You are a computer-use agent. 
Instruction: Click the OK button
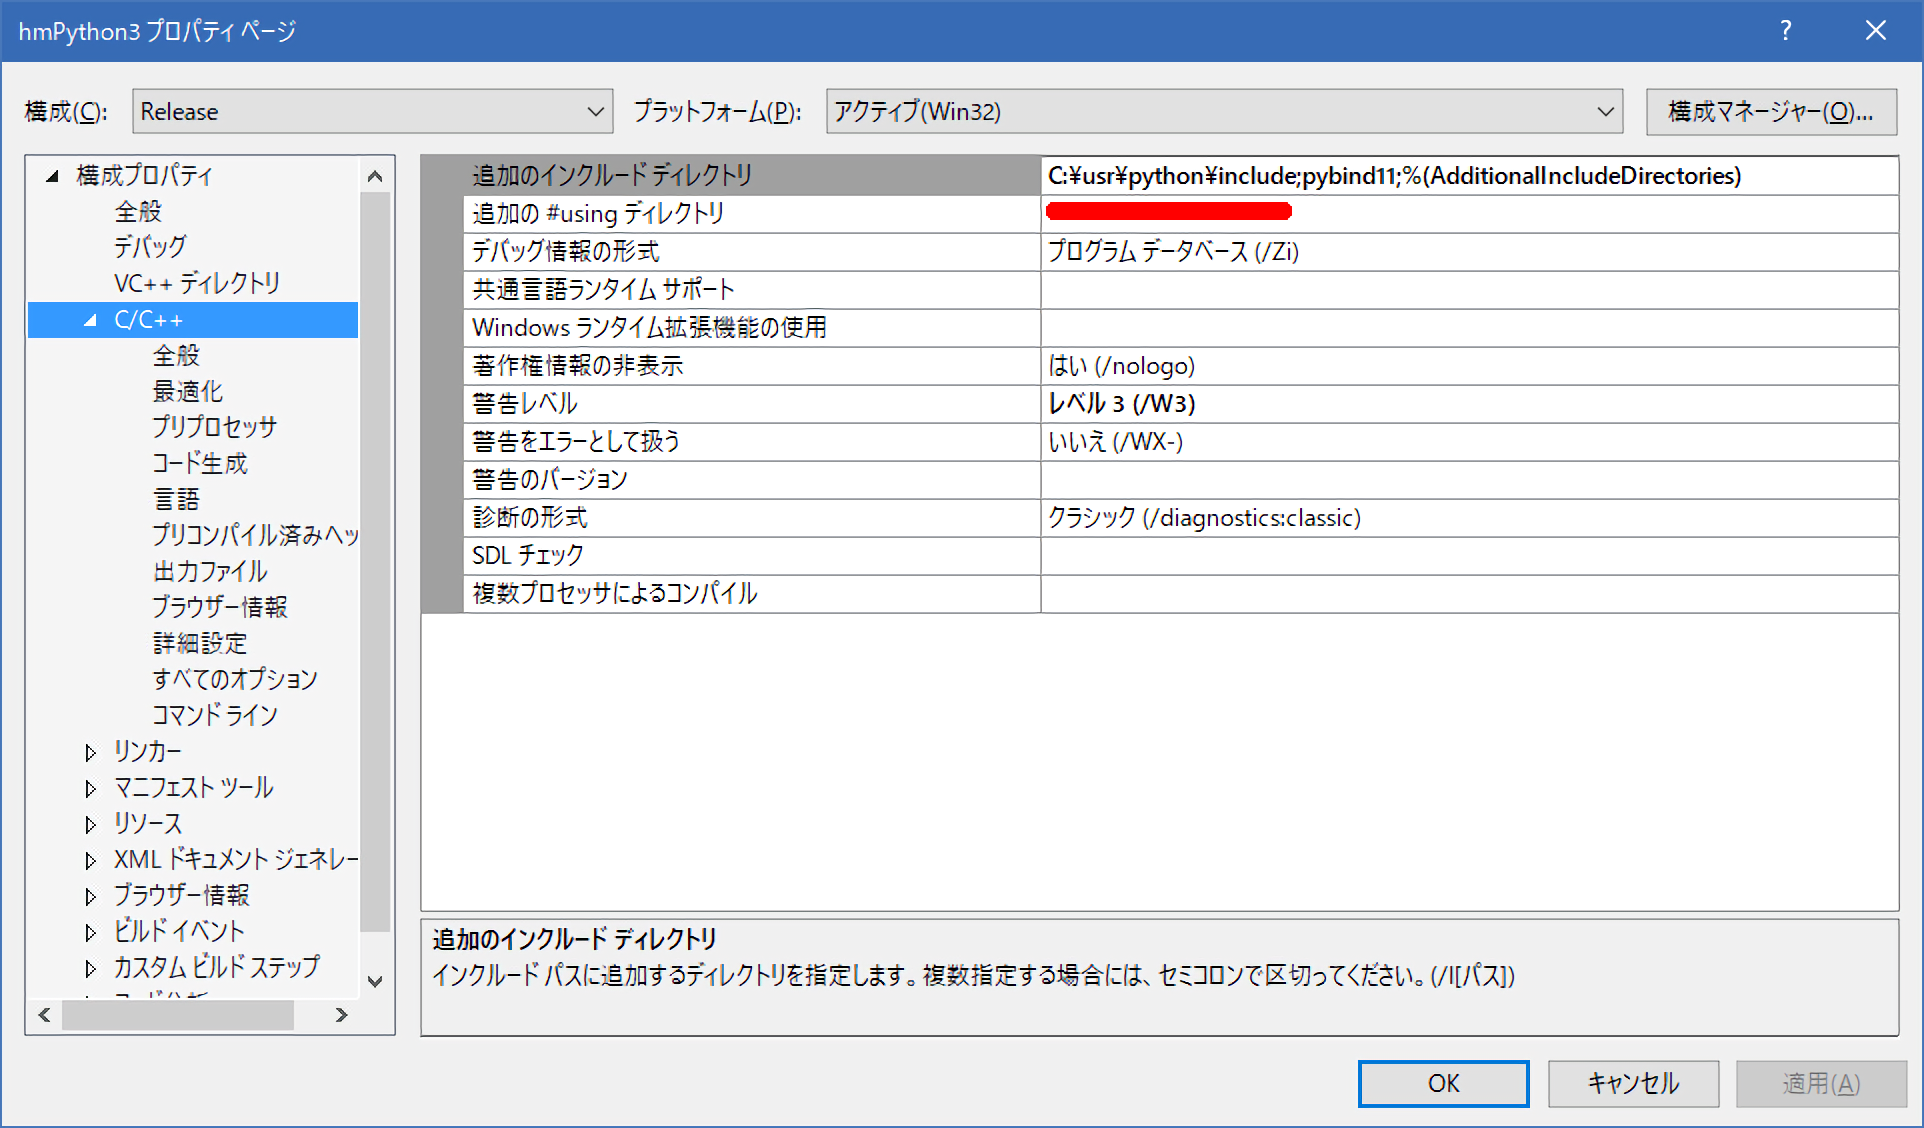1443,1083
